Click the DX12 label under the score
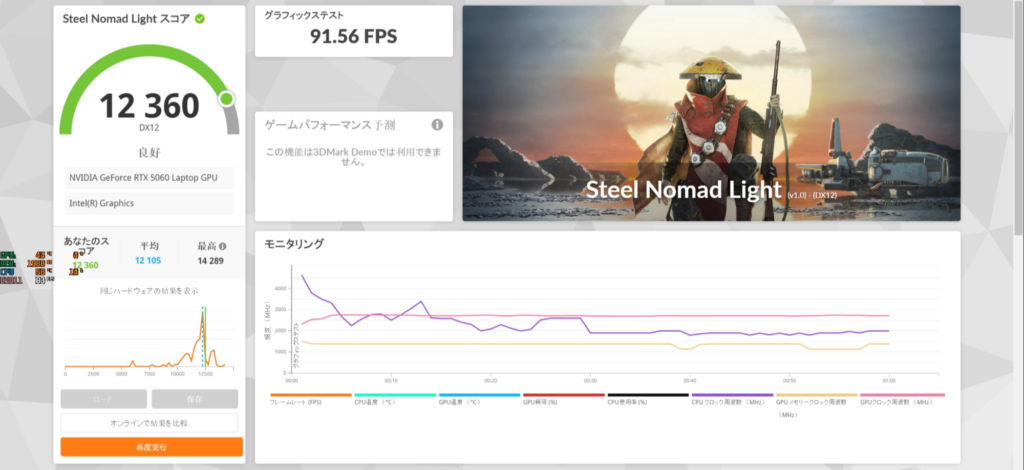1024x470 pixels. (149, 128)
